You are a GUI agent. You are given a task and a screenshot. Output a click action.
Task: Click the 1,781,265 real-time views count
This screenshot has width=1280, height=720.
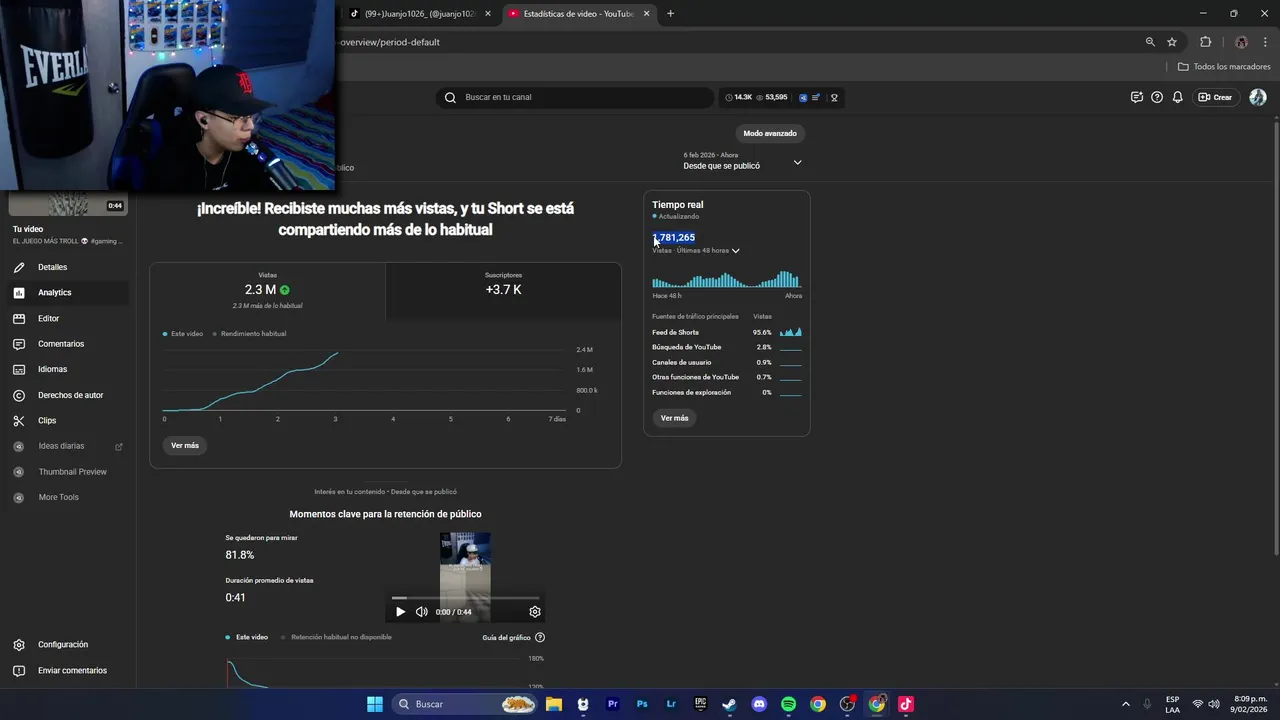click(674, 238)
